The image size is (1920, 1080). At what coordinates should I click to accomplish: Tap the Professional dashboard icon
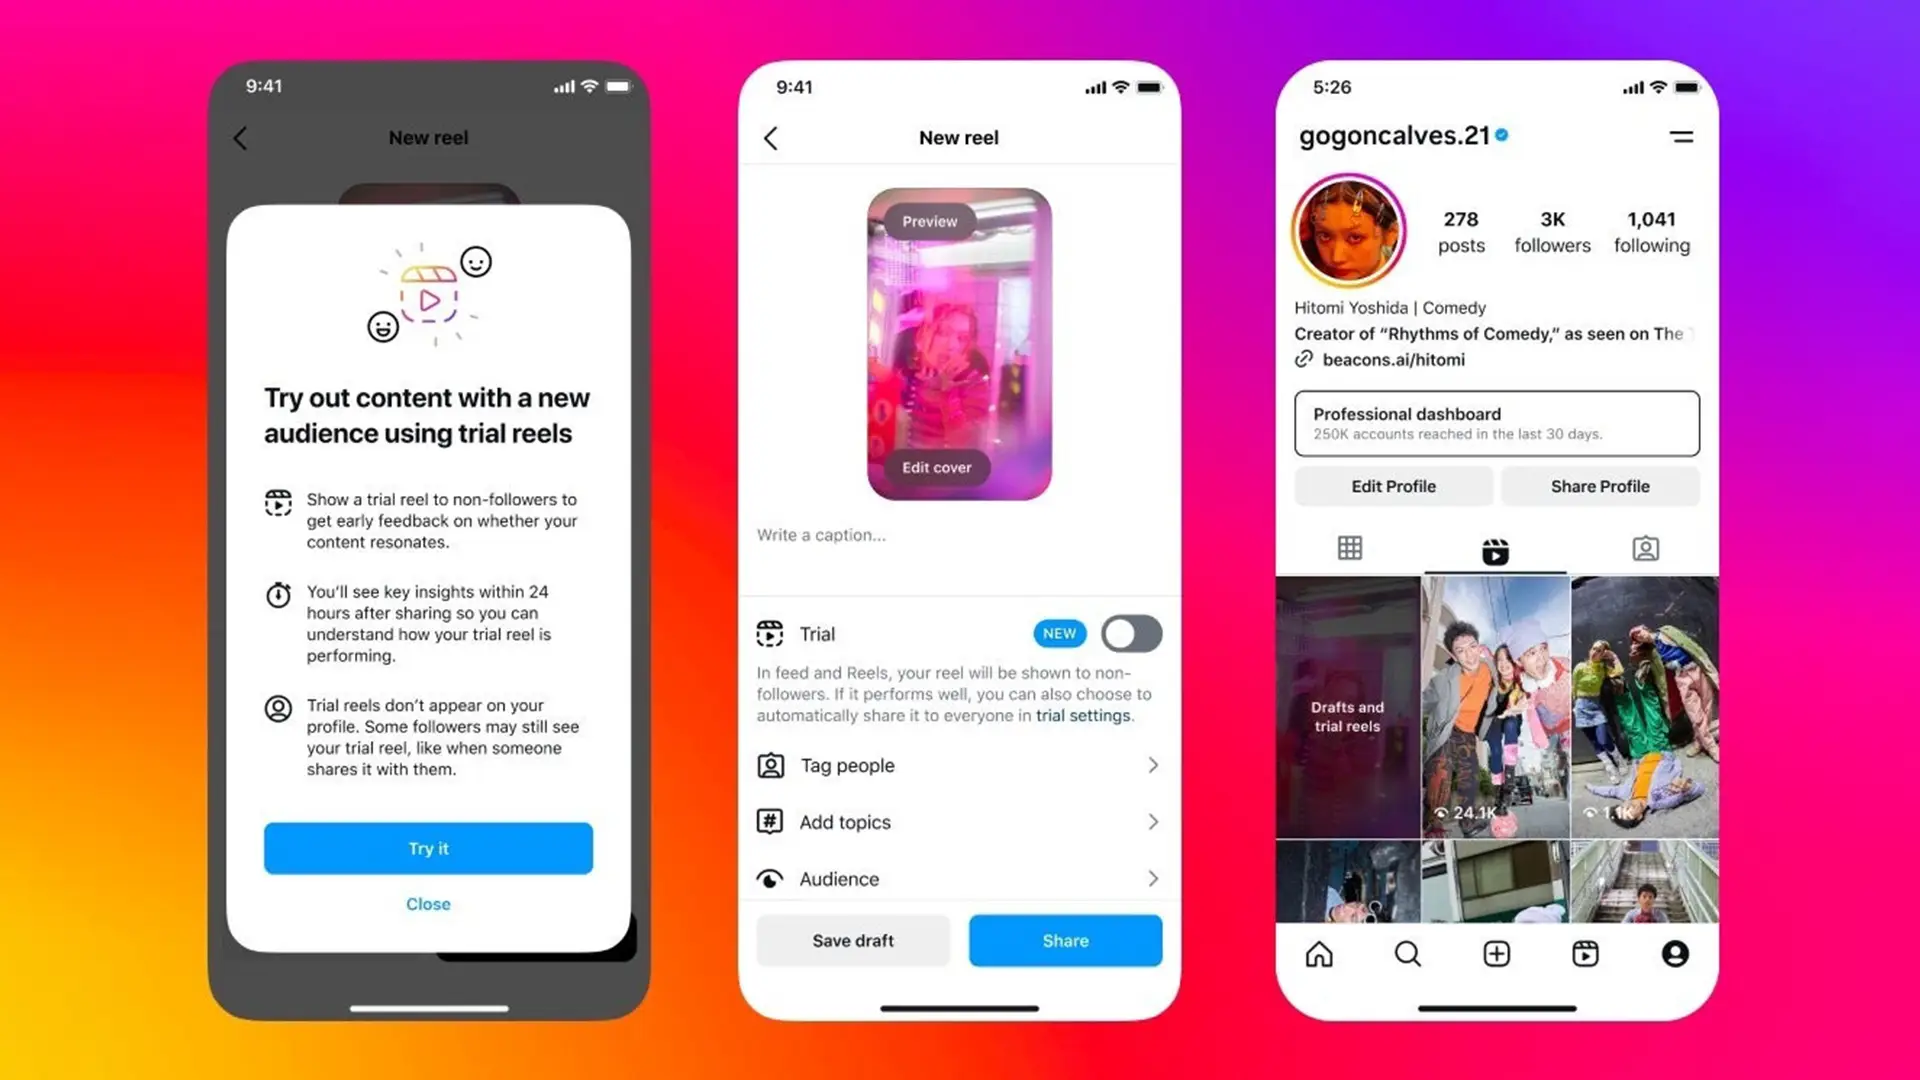(x=1495, y=422)
